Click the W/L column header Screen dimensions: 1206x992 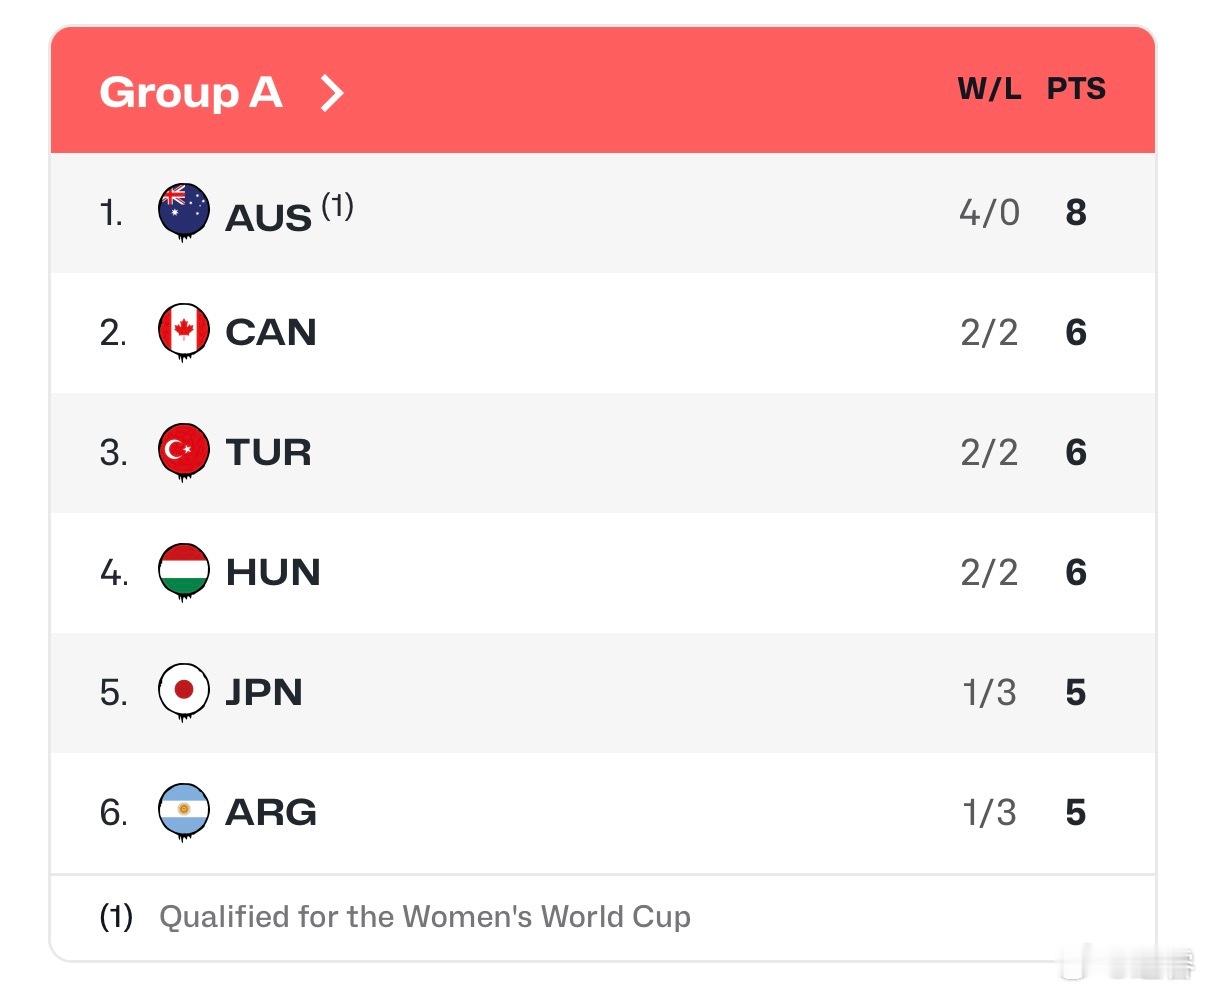coord(989,89)
